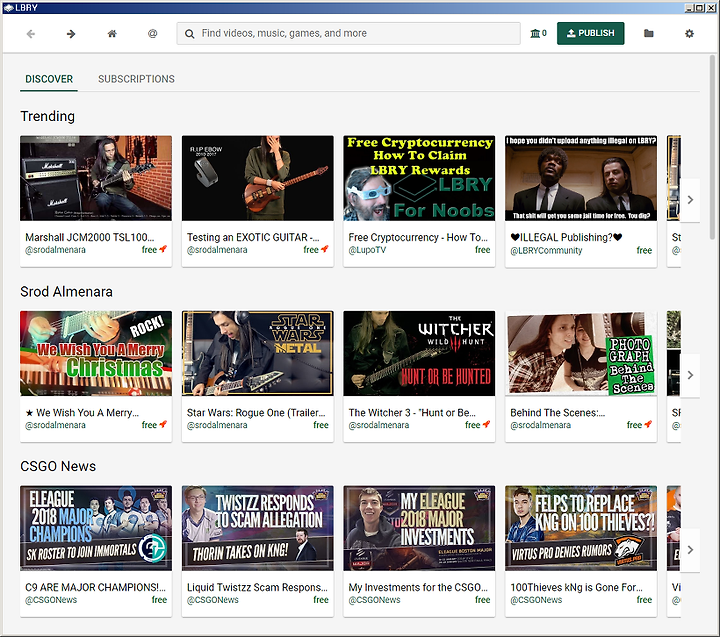Switch to the Discover tab
This screenshot has height=637, width=720.
tap(49, 79)
